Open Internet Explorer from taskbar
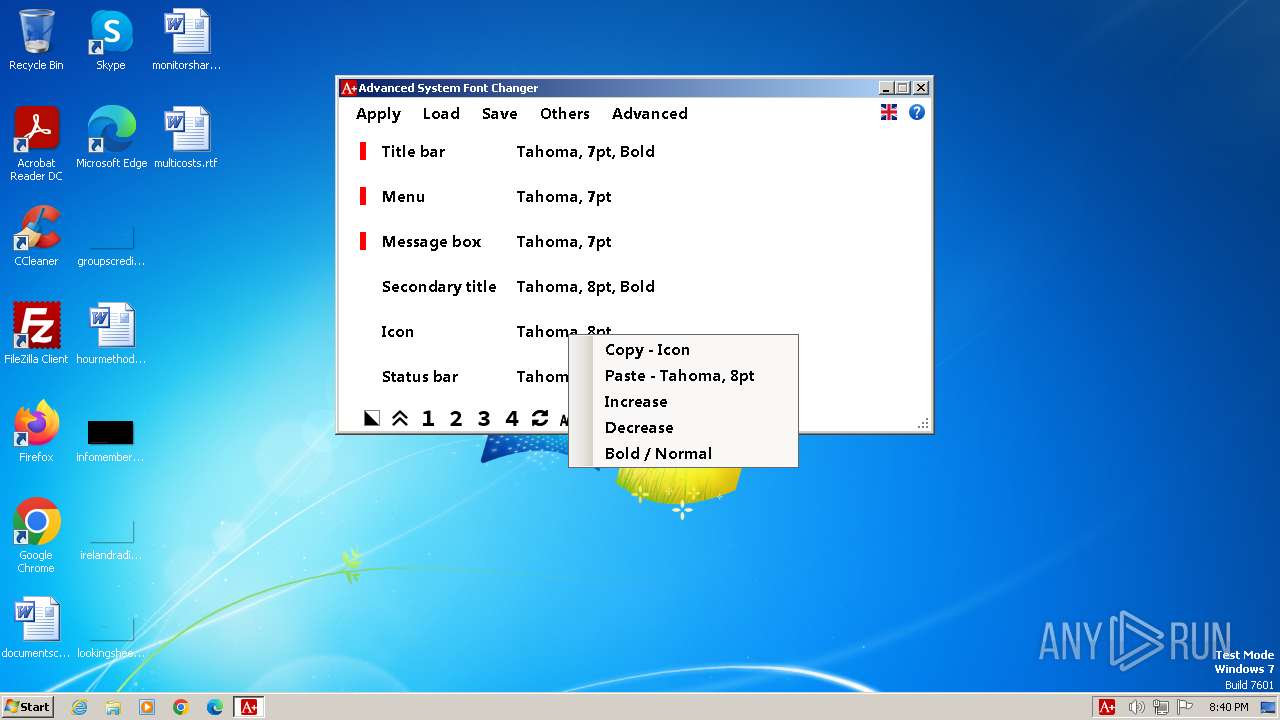Image resolution: width=1280 pixels, height=720 pixels. (79, 707)
